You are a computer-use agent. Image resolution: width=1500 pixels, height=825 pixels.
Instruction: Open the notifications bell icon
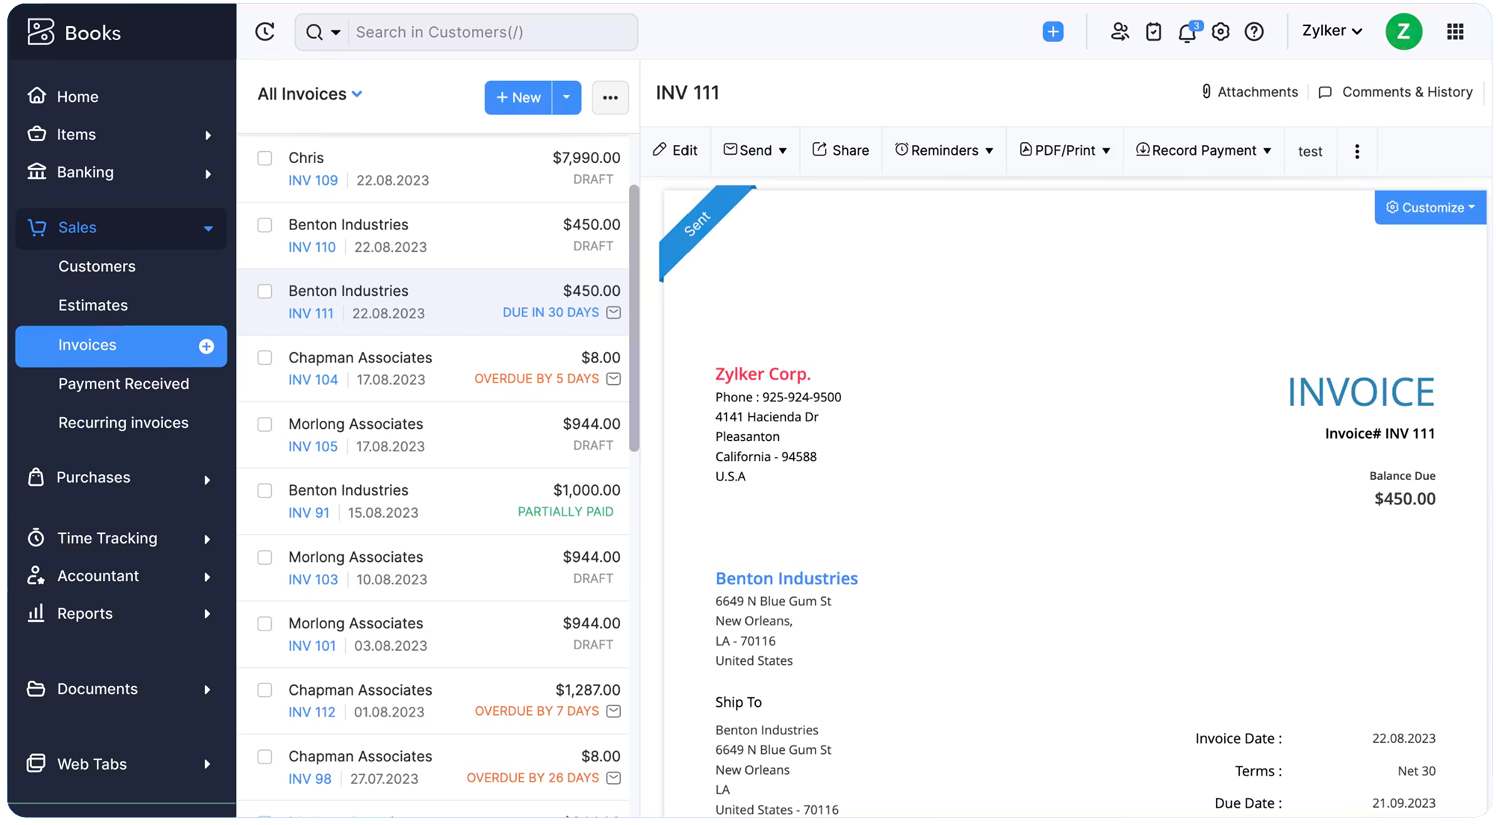(1187, 32)
